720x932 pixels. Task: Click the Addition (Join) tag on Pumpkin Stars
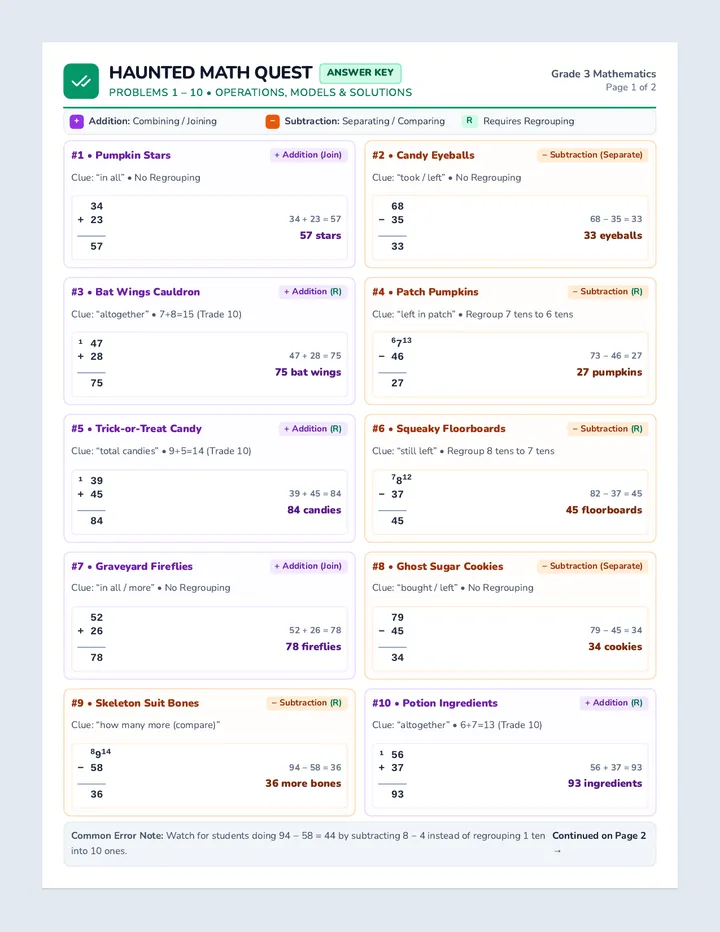308,155
